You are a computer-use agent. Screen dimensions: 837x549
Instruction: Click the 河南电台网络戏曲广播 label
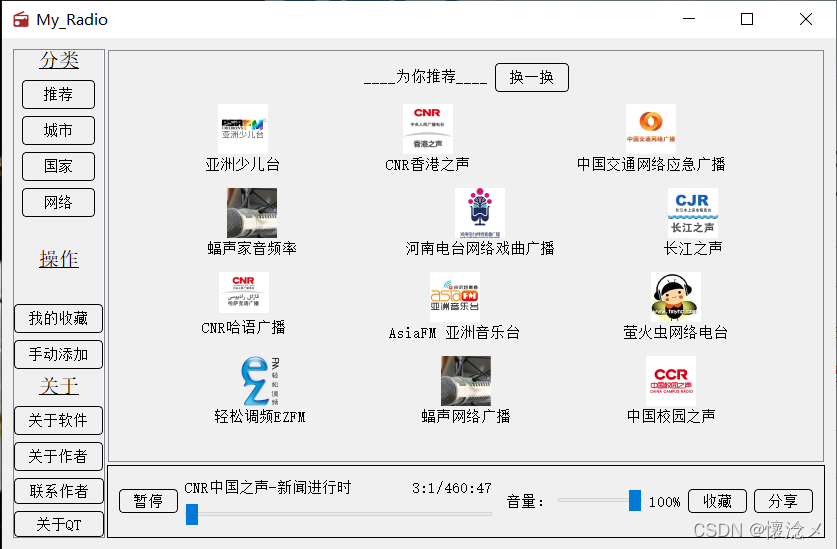479,248
